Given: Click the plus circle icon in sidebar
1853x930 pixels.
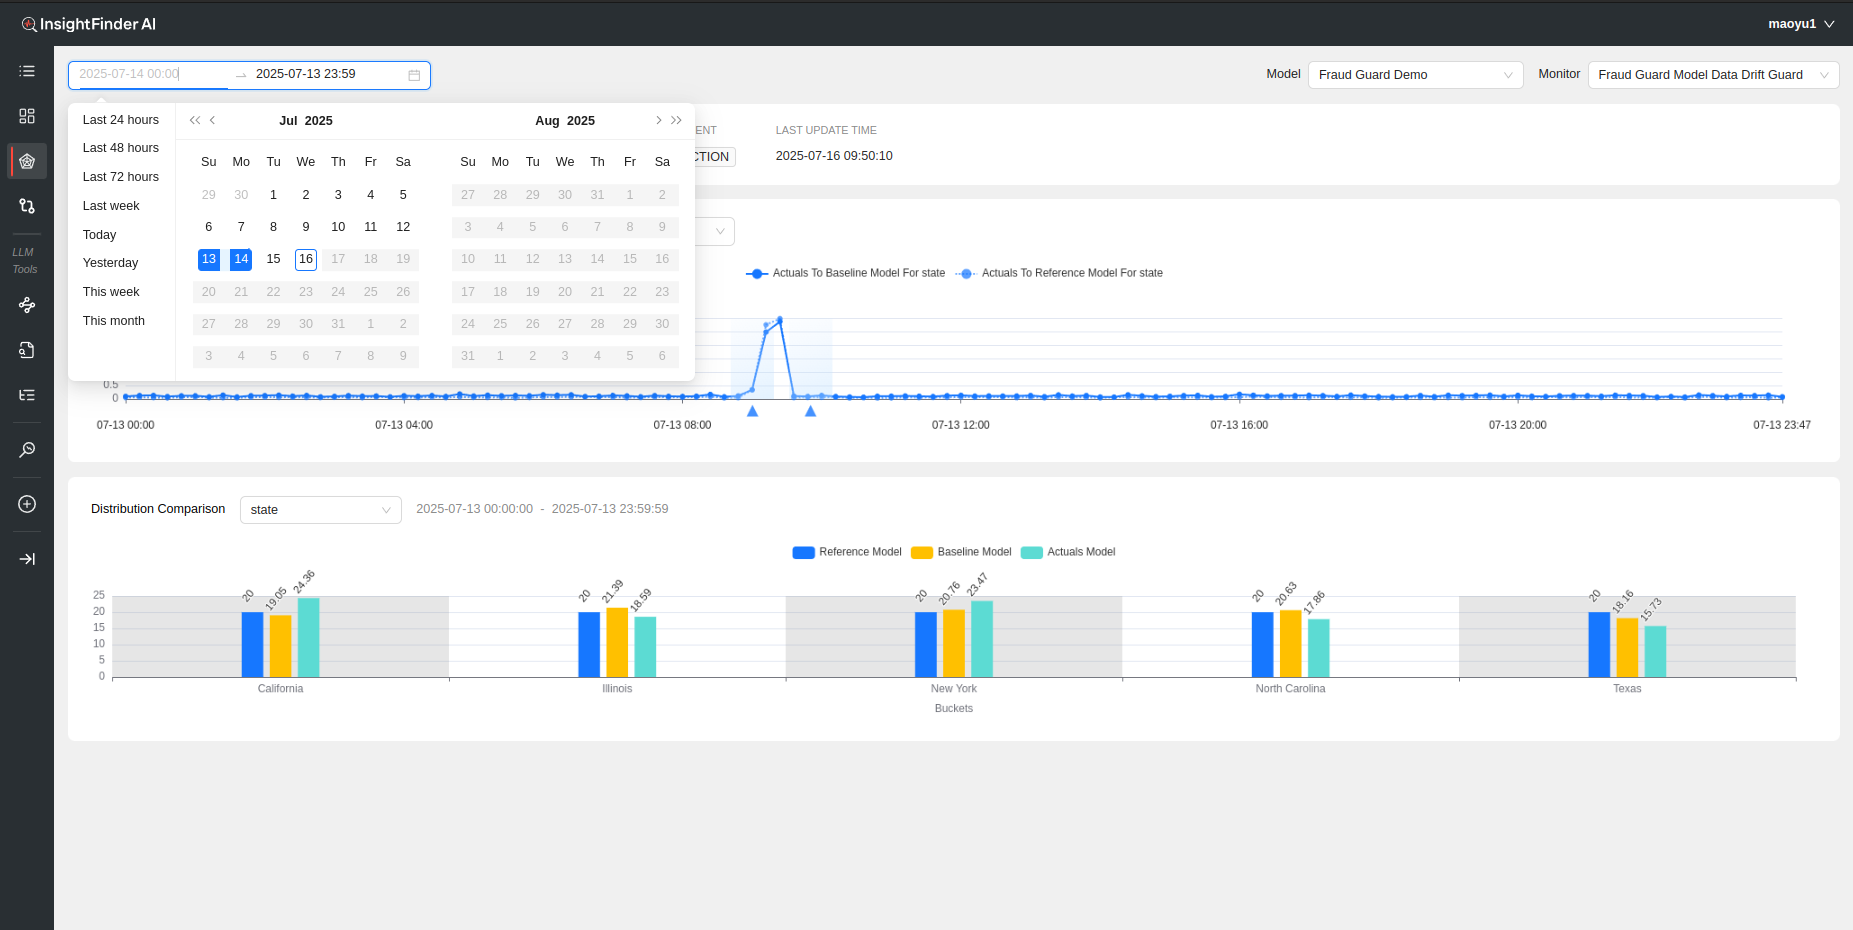Looking at the screenshot, I should 27,504.
